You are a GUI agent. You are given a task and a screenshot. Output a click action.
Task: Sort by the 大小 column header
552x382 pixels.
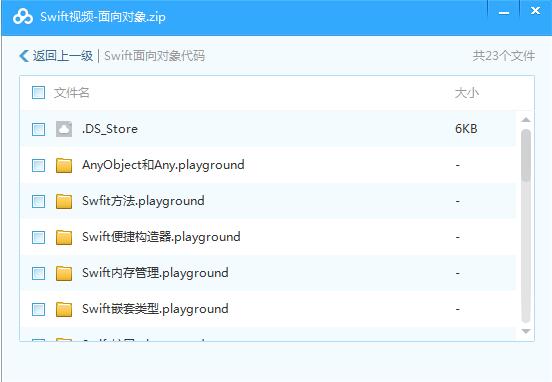467,93
